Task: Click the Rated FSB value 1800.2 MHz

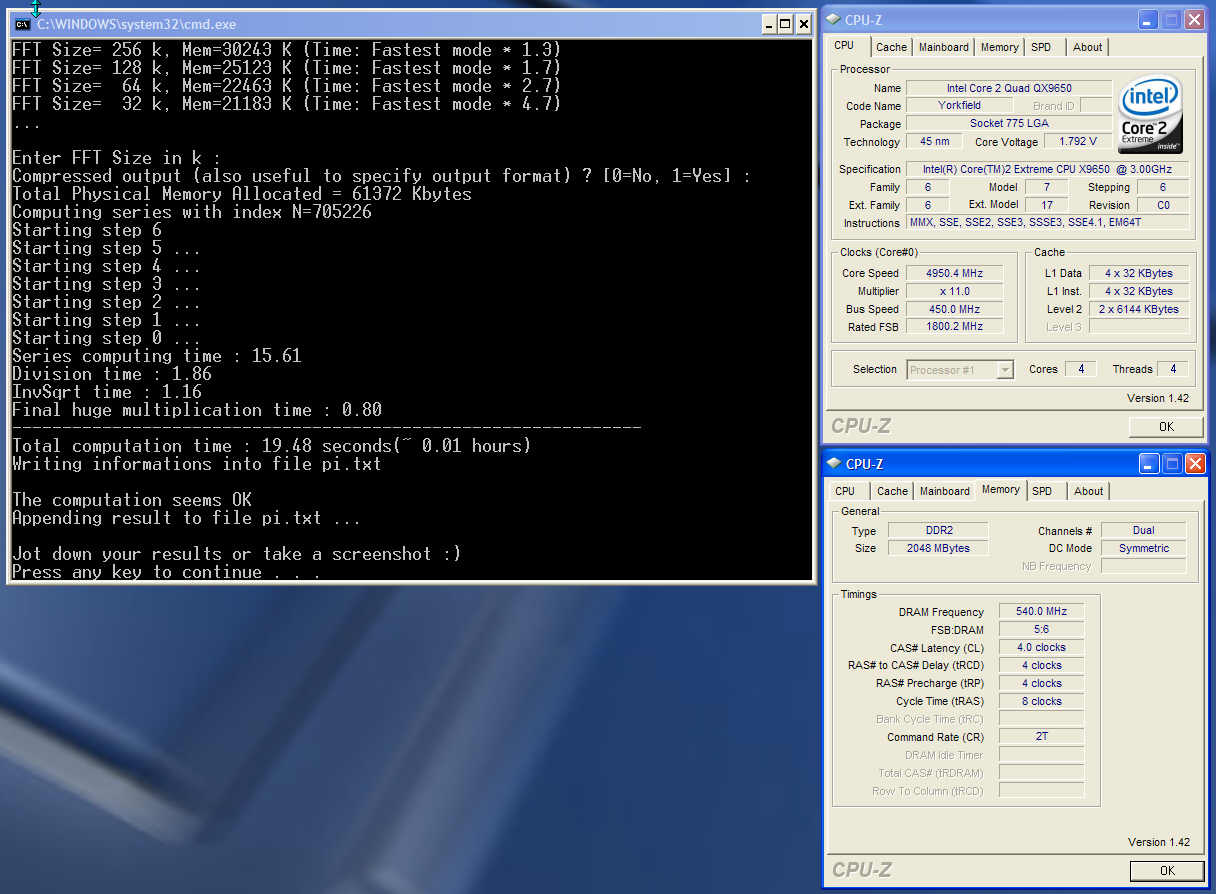Action: coord(954,326)
